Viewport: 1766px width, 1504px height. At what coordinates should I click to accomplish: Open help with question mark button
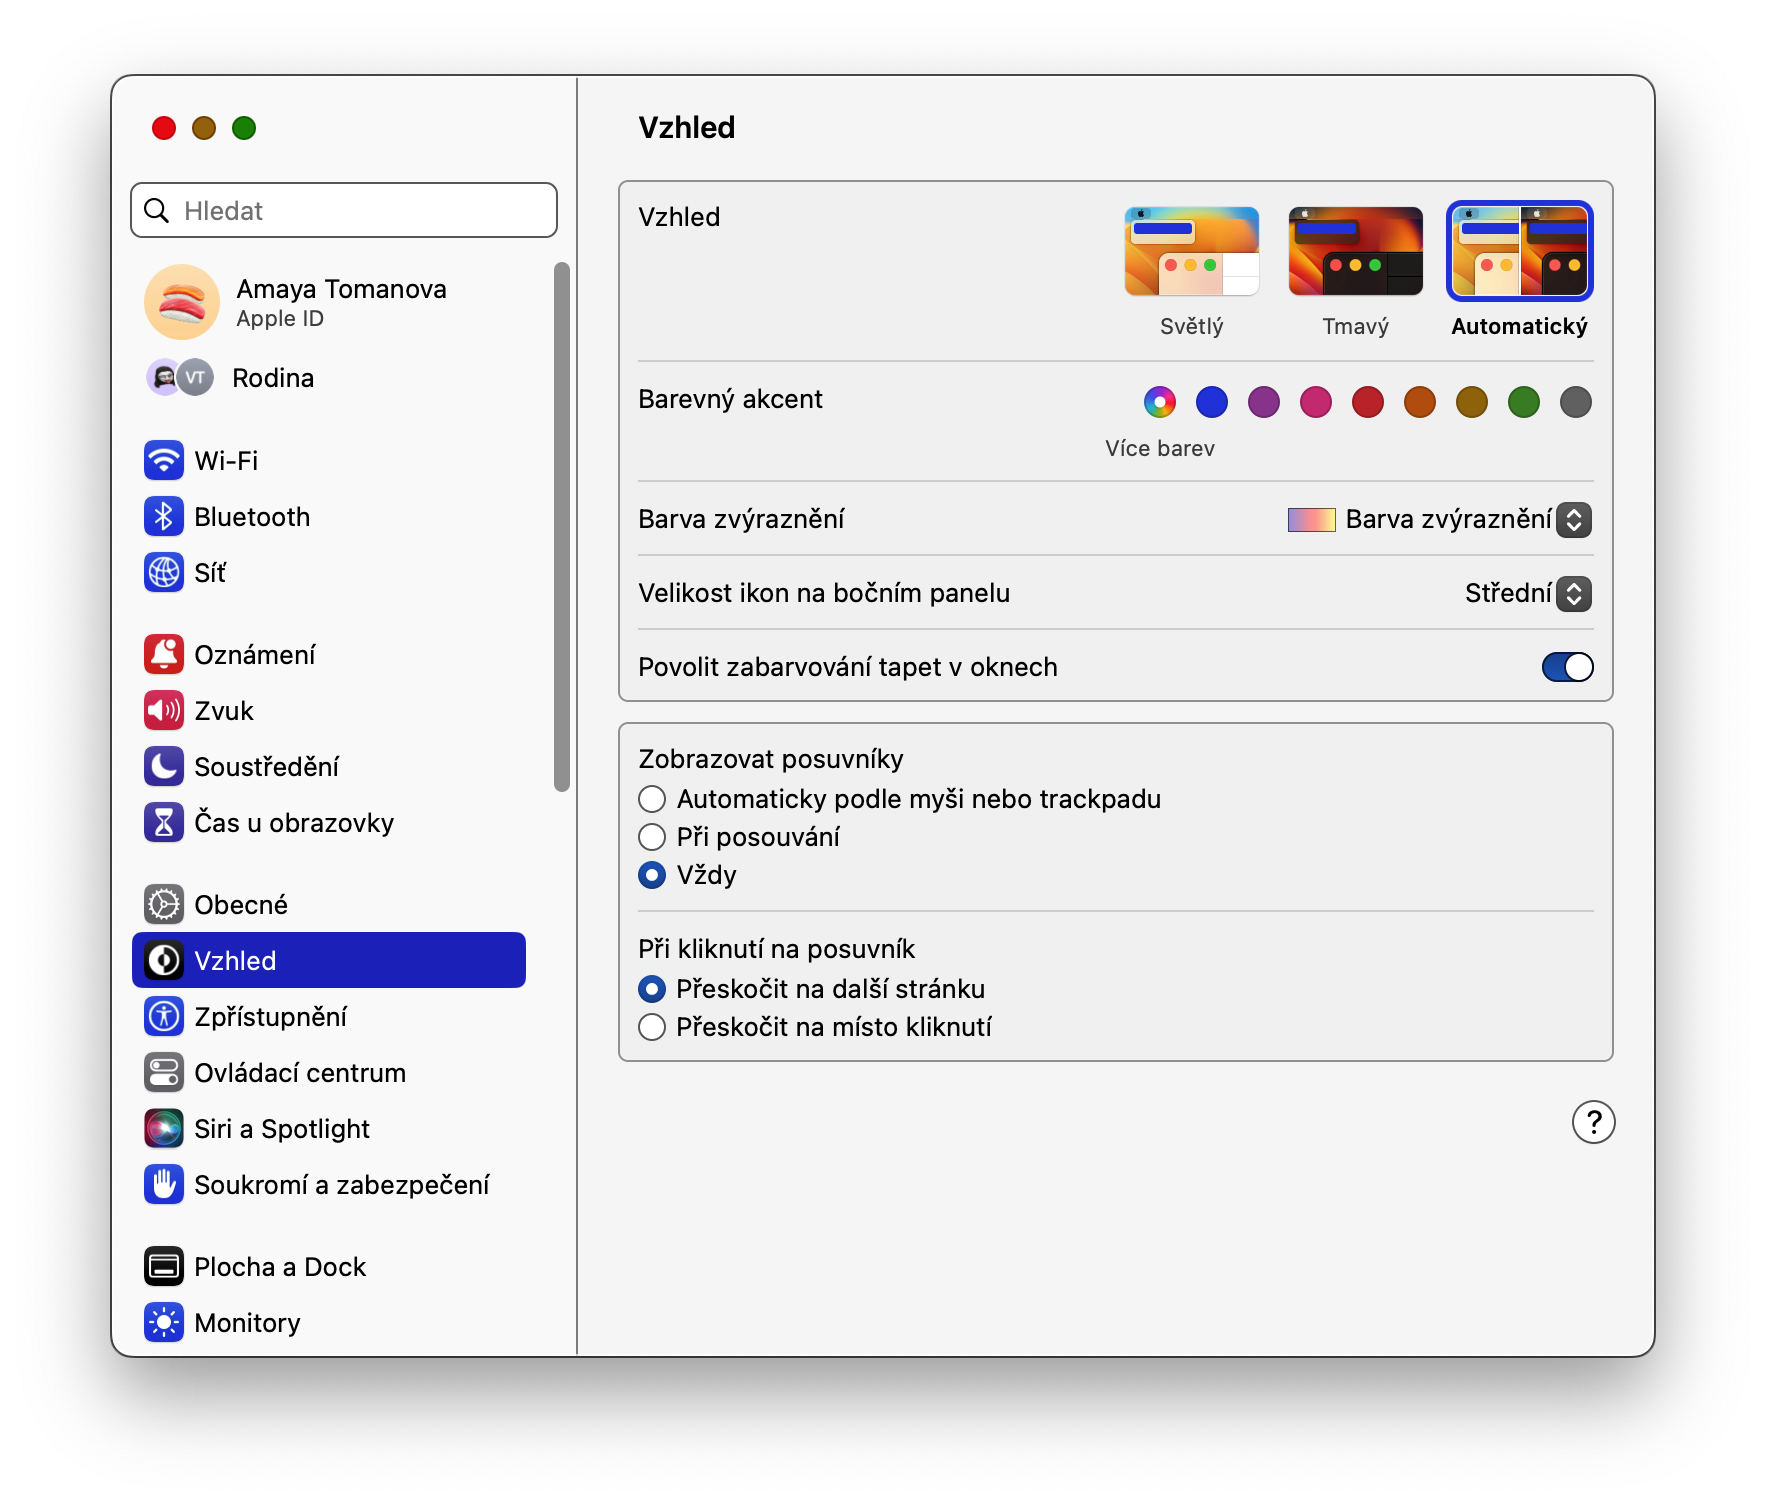point(1593,1122)
